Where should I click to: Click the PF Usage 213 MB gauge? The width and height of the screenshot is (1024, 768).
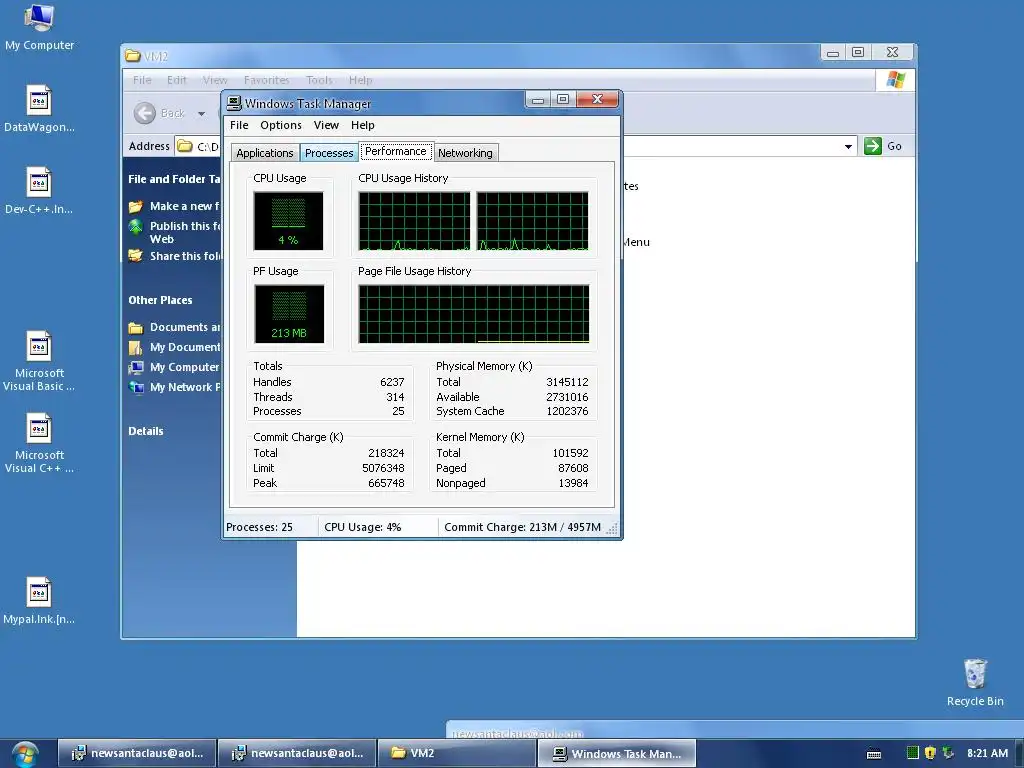coord(289,314)
